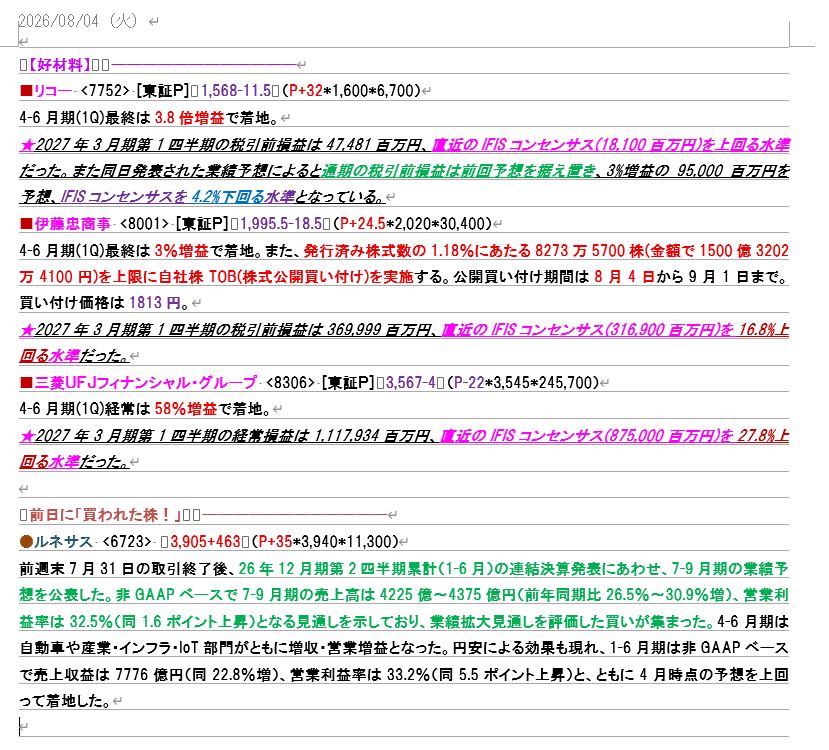Click the red date 8月4日
829x750 pixels.
(x=624, y=277)
